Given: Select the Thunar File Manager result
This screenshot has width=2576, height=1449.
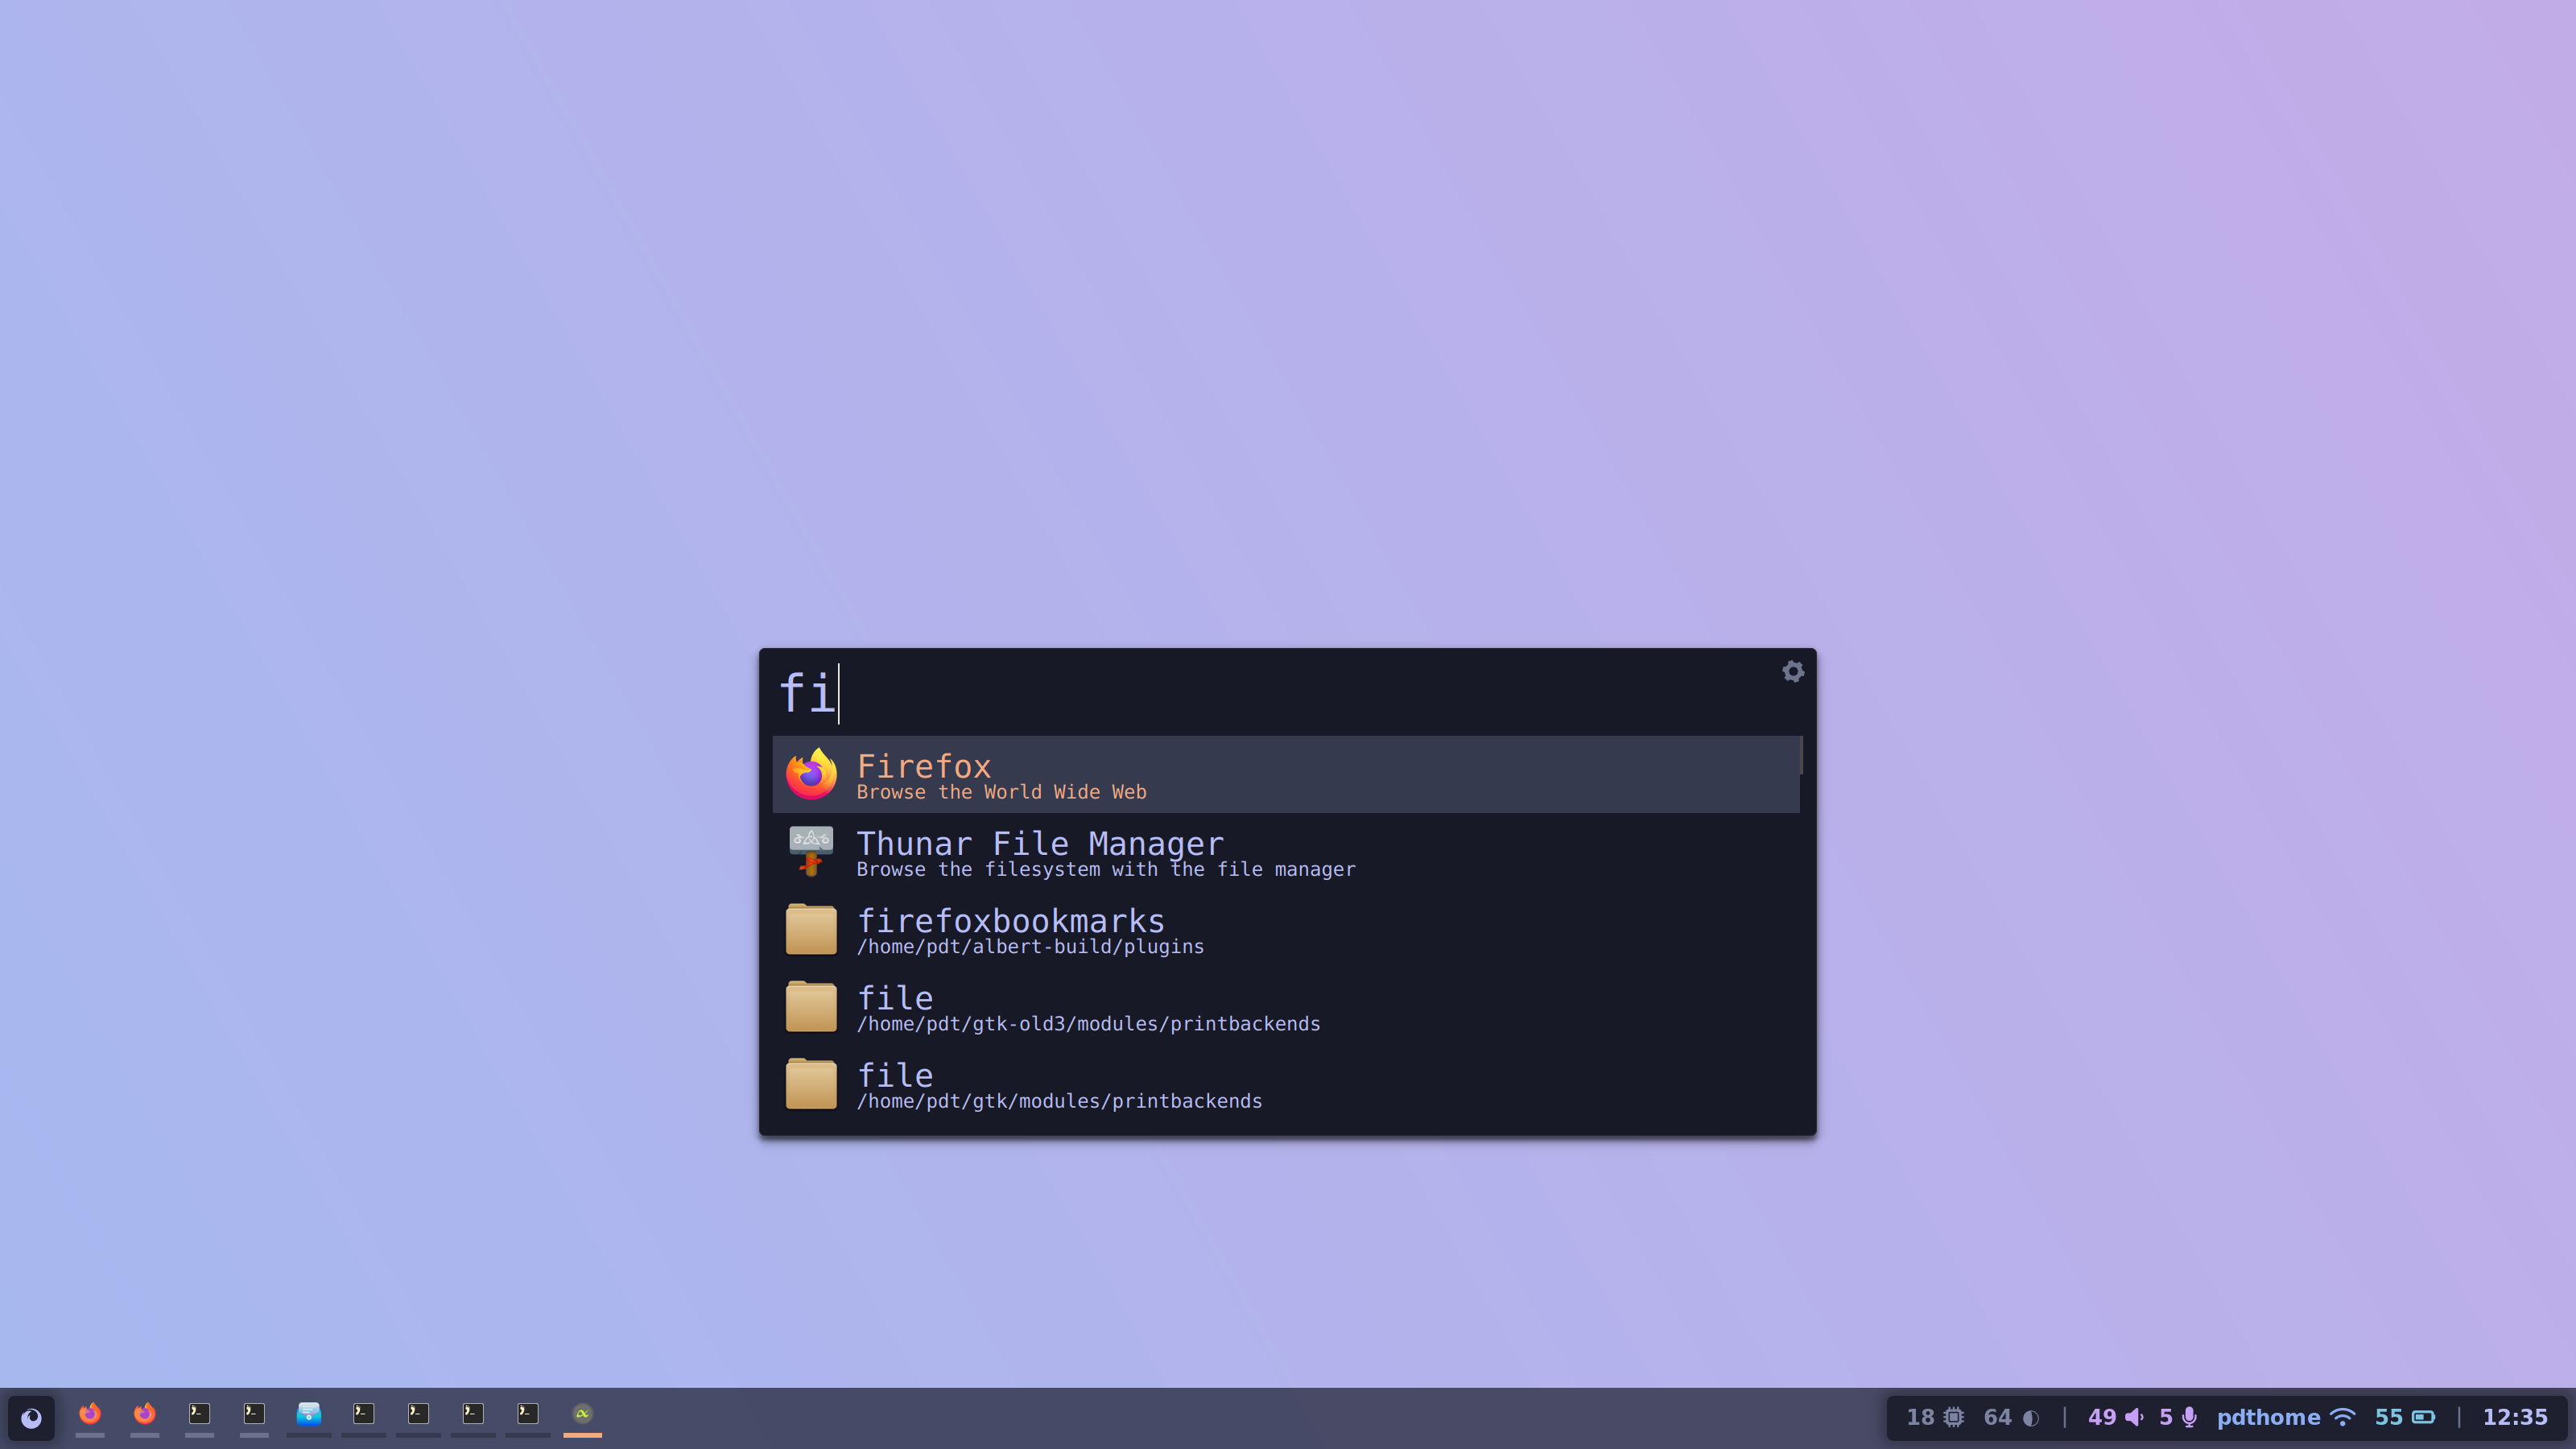Looking at the screenshot, I should point(1286,852).
